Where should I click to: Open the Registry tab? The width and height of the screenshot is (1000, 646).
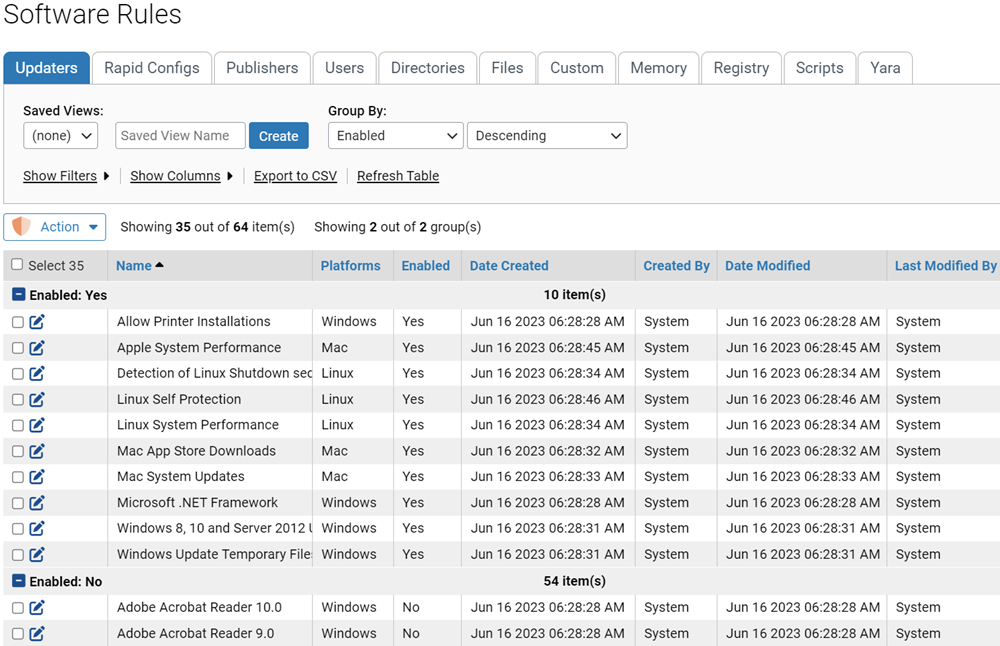(741, 68)
